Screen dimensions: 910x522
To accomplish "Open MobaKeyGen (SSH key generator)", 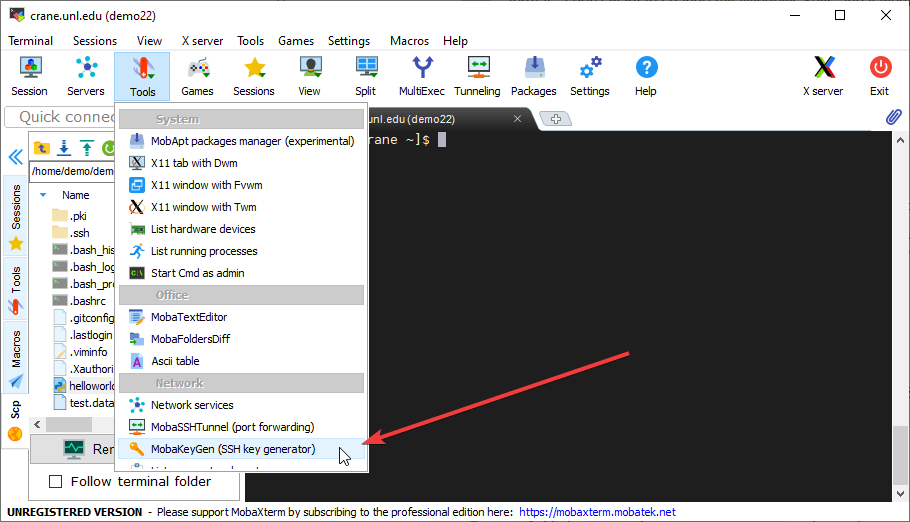I will [x=242, y=449].
